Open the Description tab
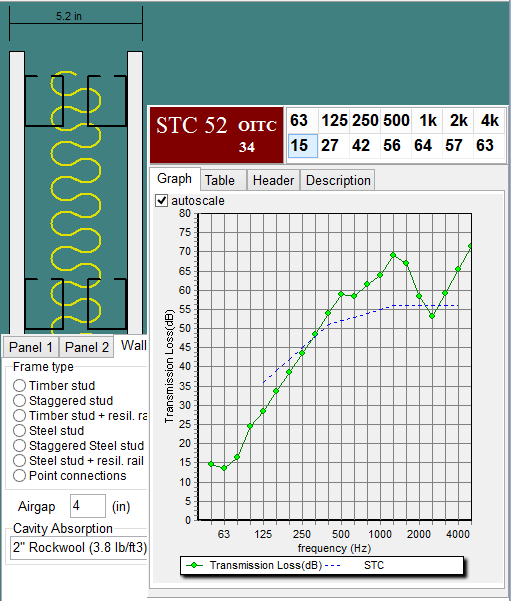 pos(338,180)
